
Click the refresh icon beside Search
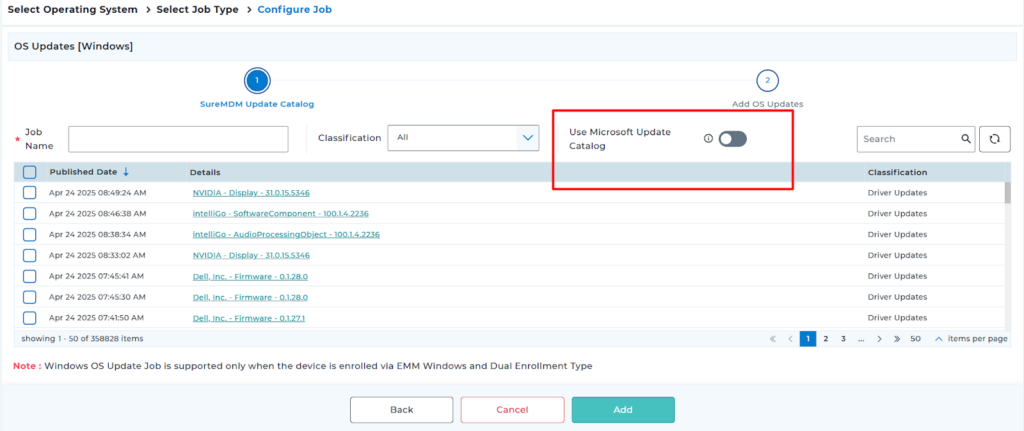[994, 139]
